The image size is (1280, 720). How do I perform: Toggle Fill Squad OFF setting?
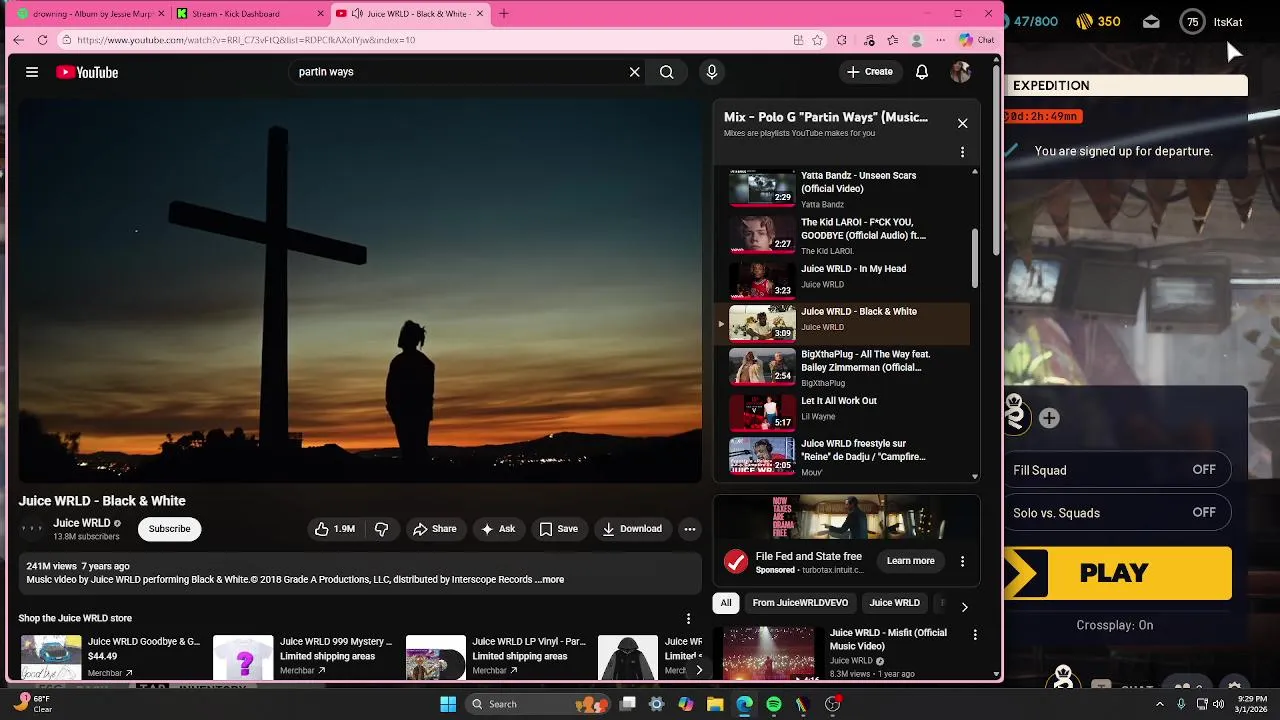(x=1117, y=470)
